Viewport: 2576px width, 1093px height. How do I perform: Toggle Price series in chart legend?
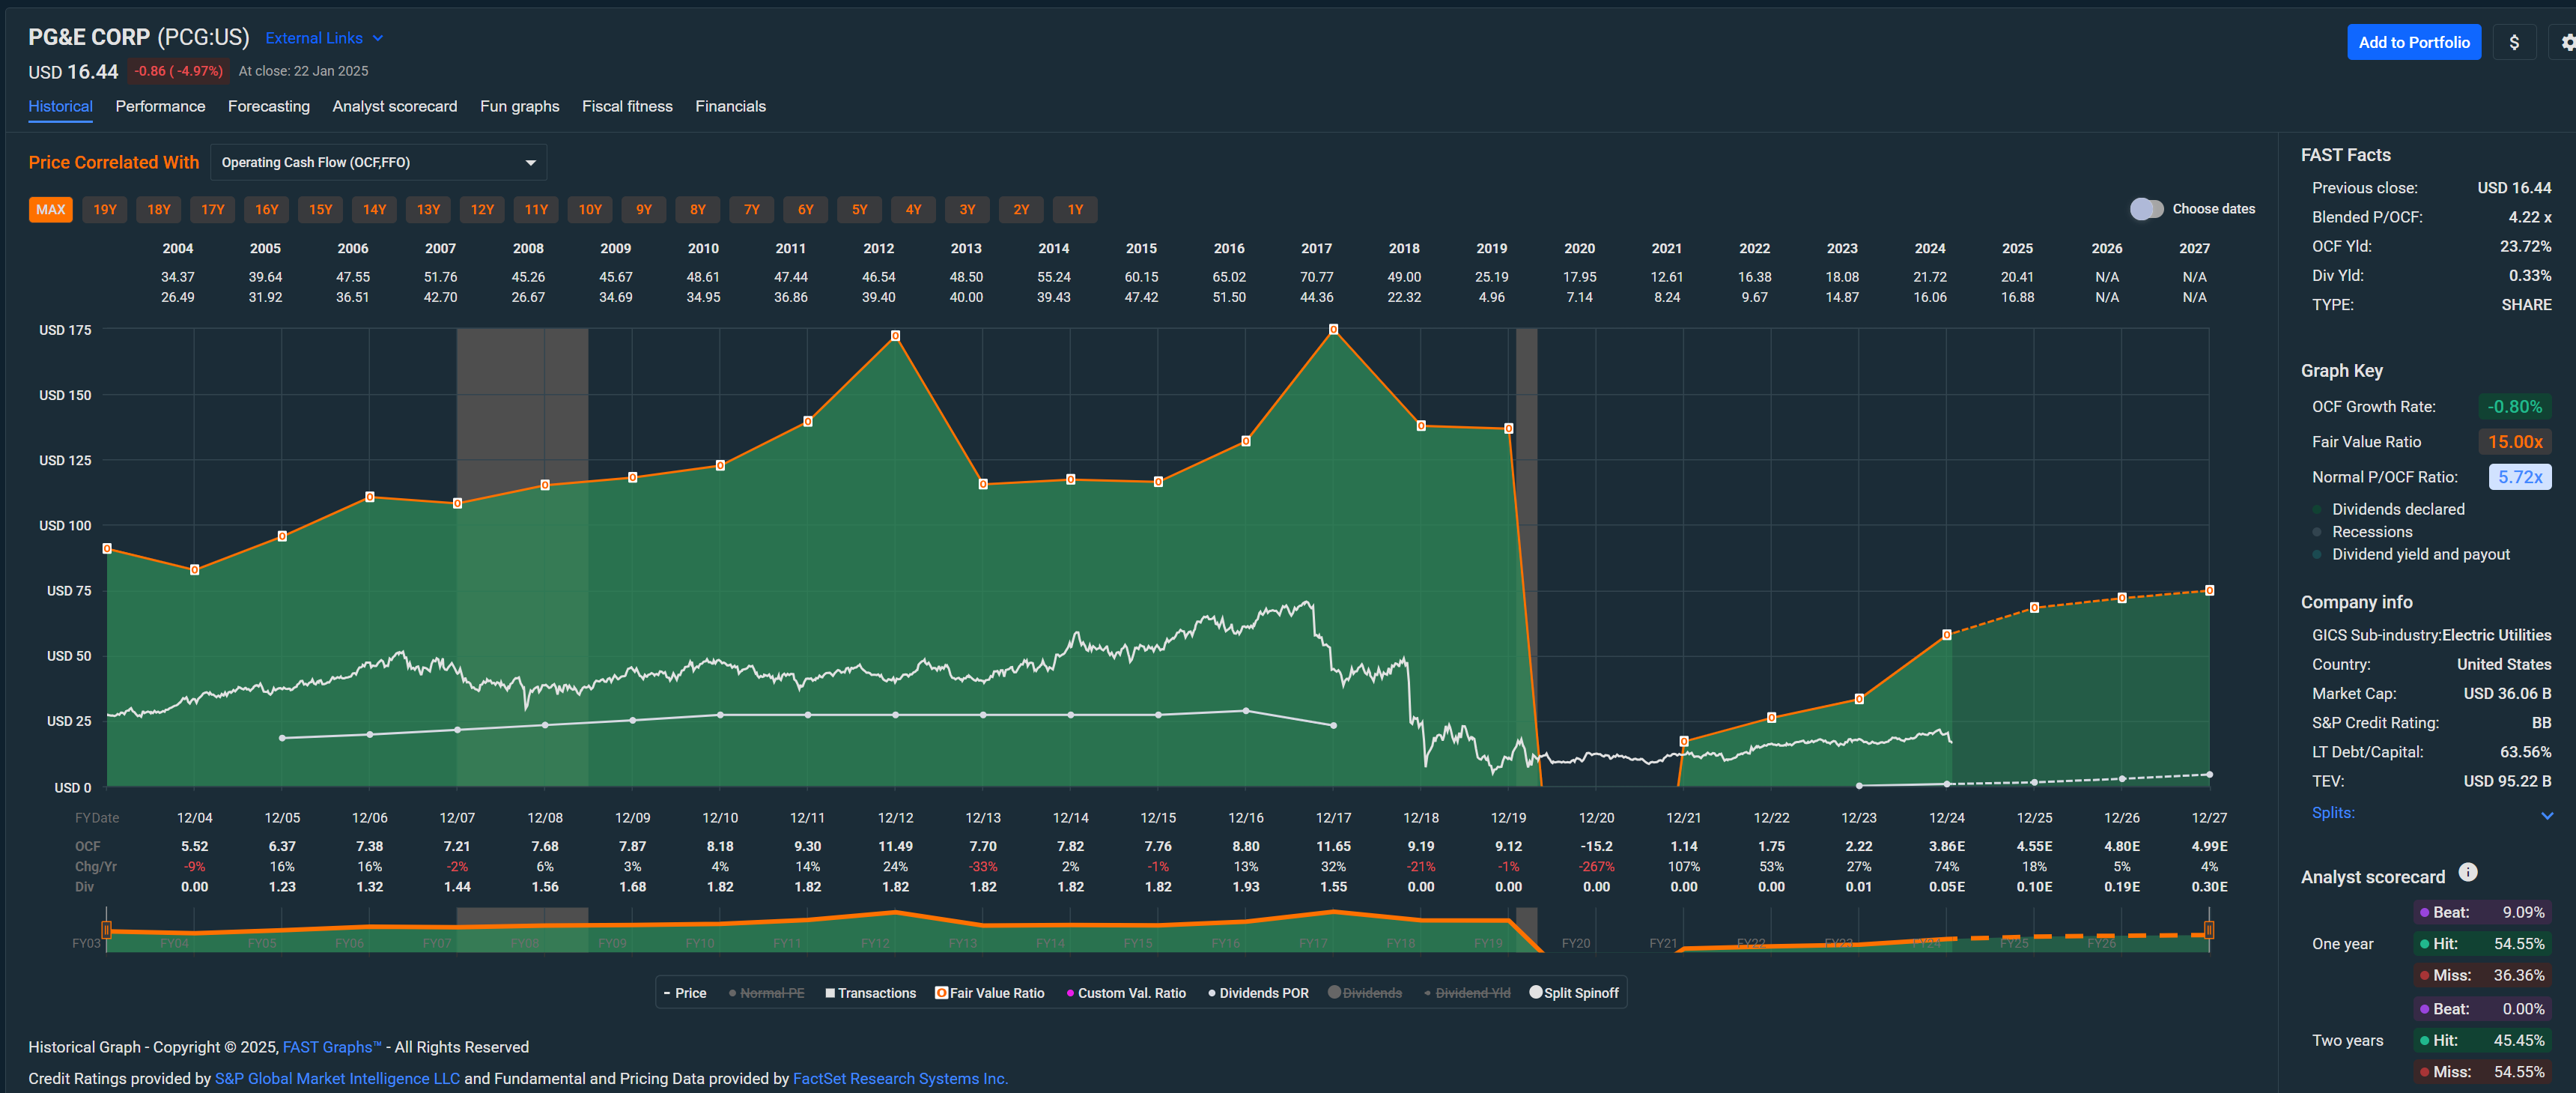[x=685, y=993]
